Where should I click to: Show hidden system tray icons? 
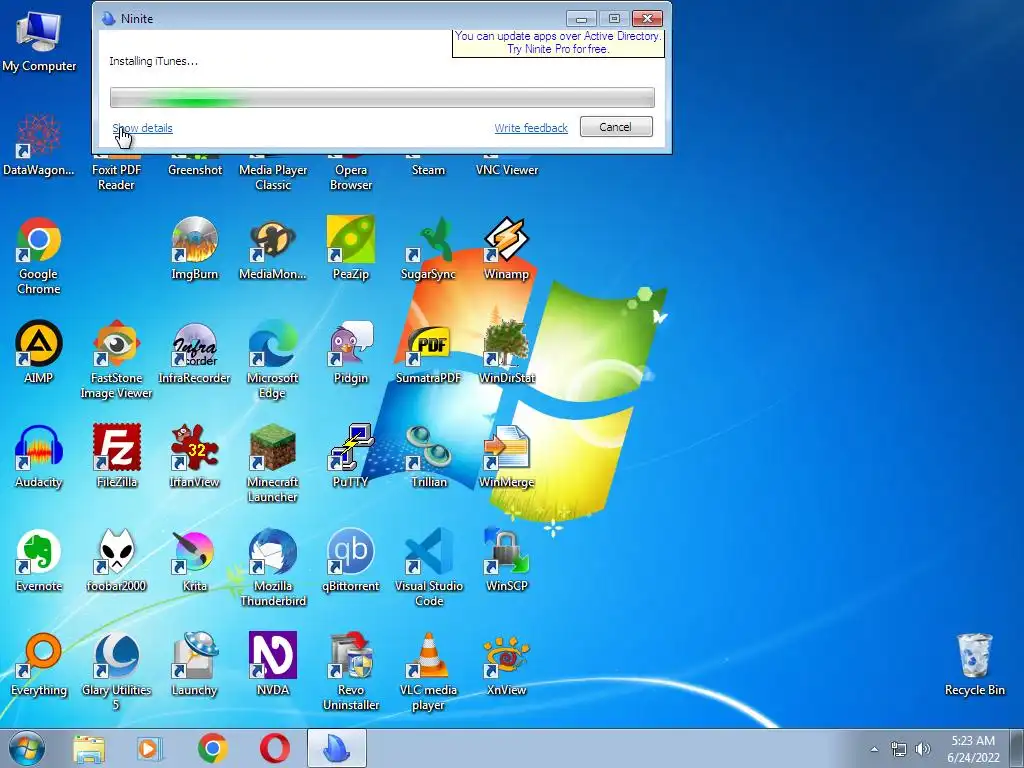point(874,749)
